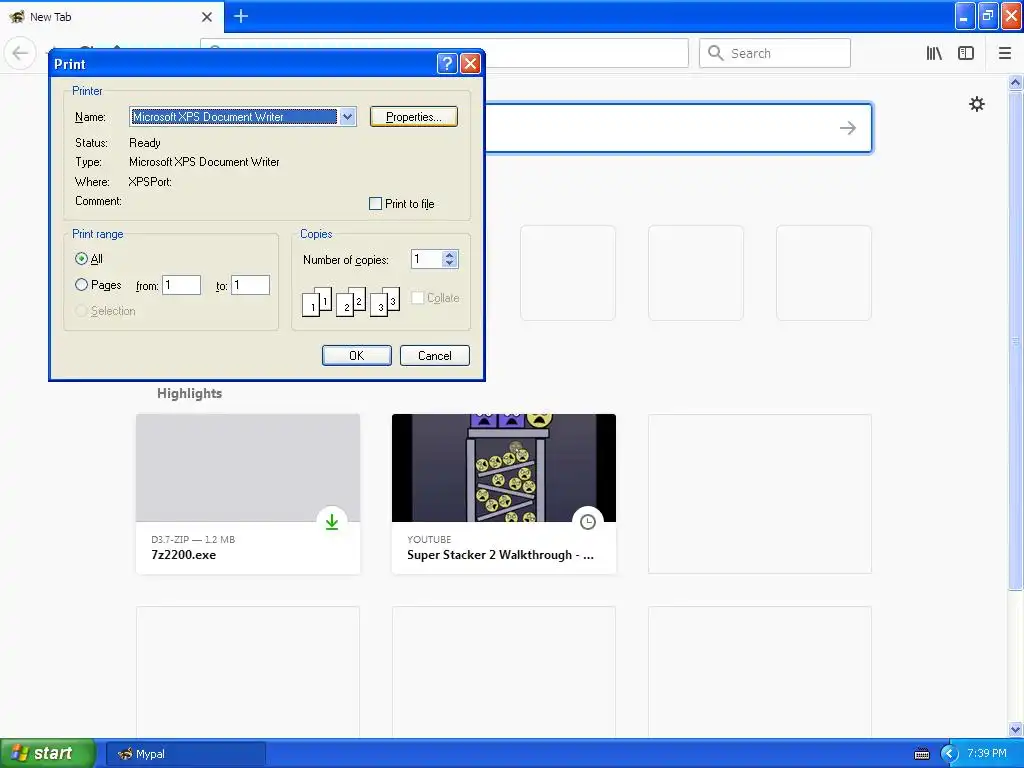
Task: Open the Library icon in the toolbar
Action: pyautogui.click(x=935, y=53)
